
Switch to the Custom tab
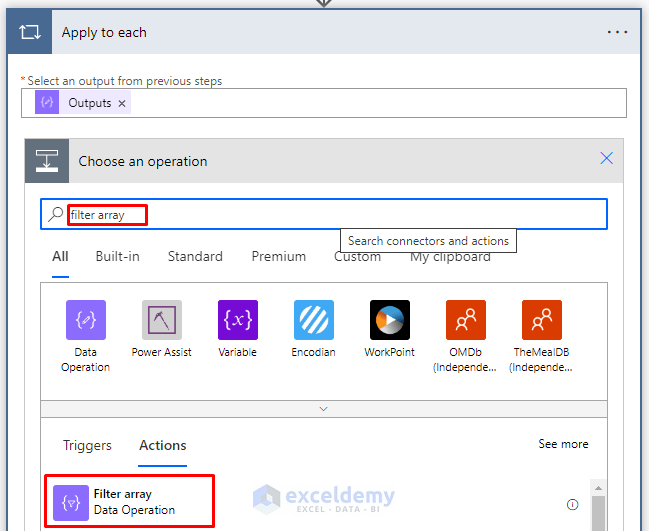tap(357, 257)
